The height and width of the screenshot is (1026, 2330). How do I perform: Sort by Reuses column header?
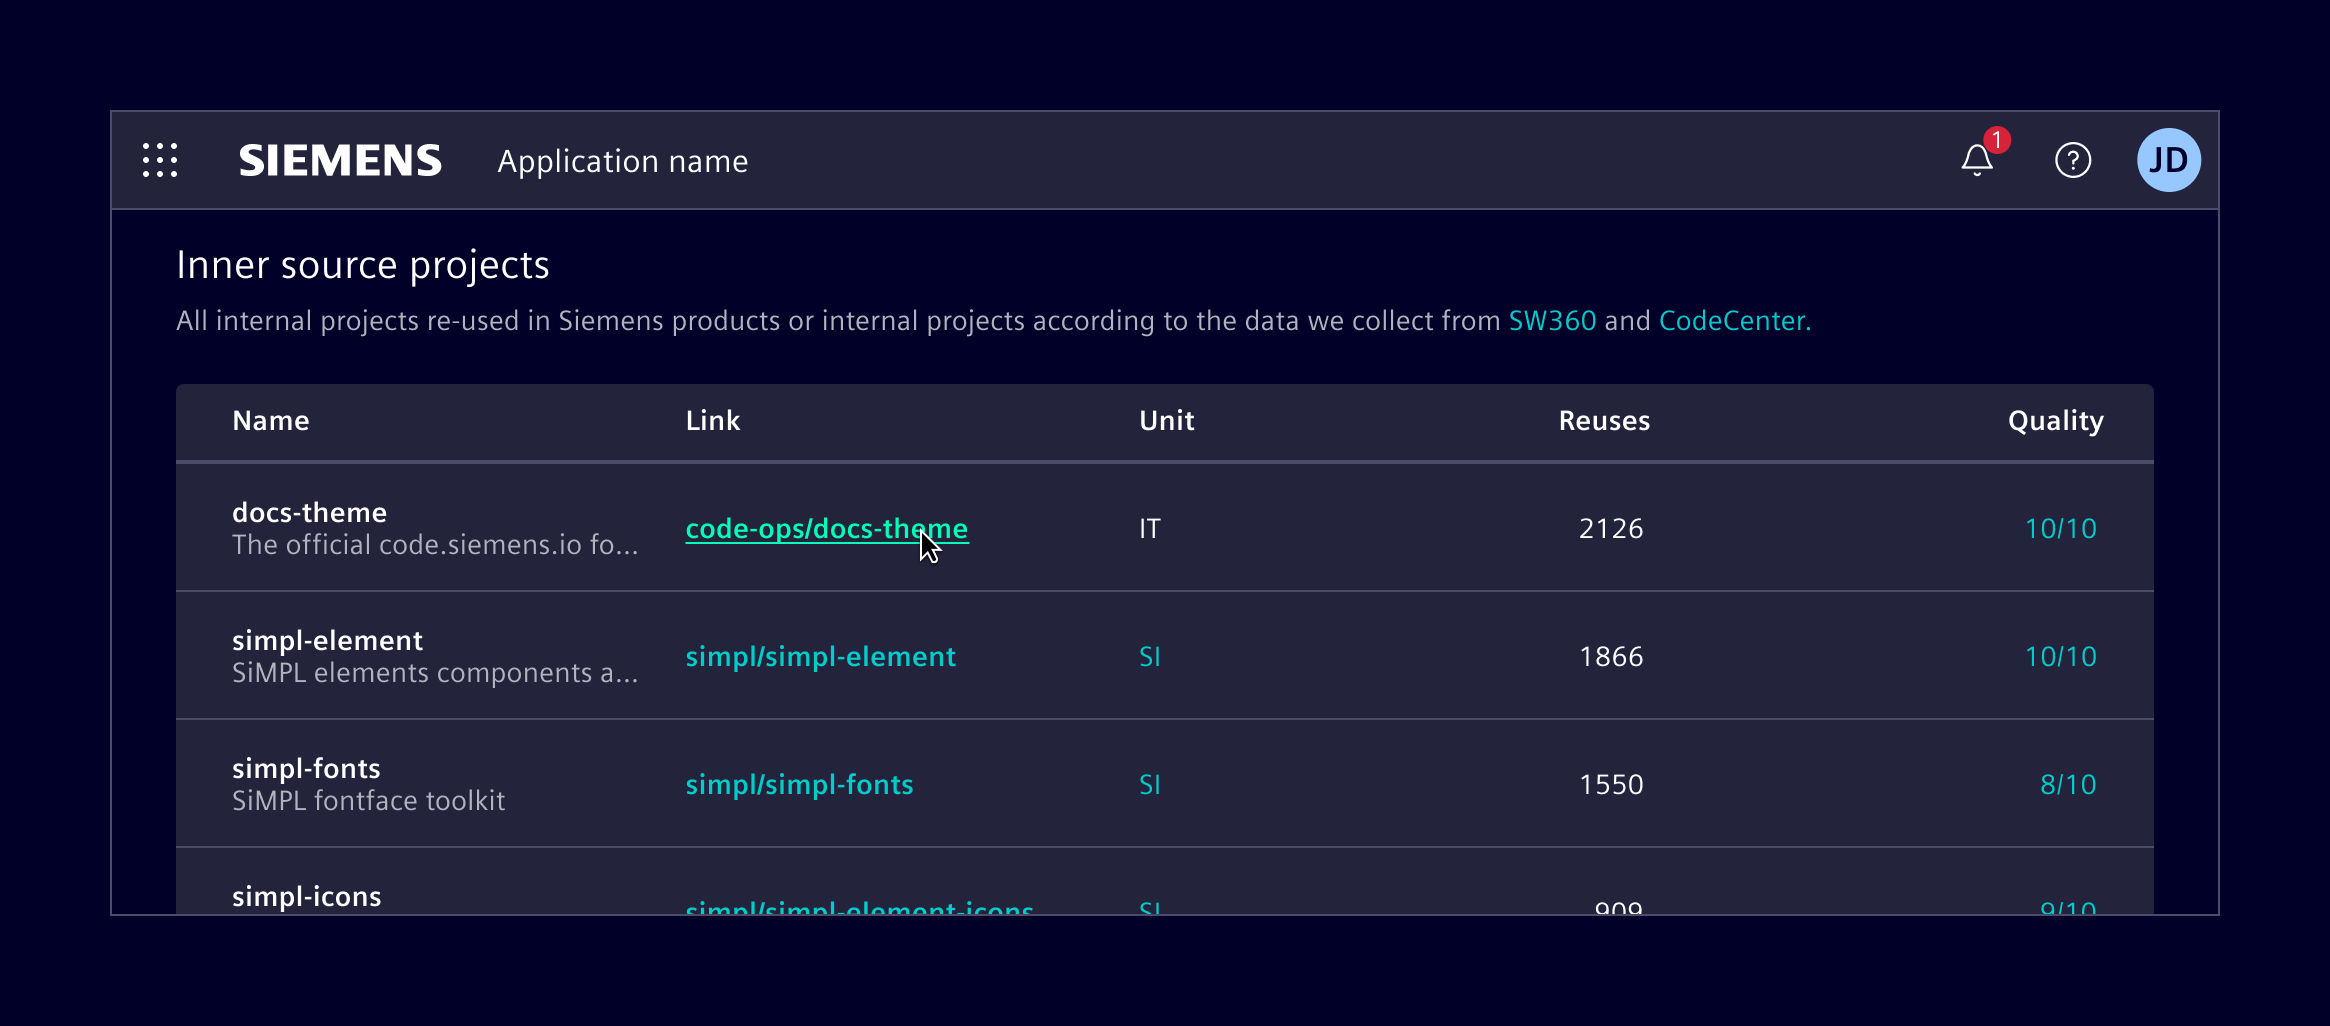[1604, 421]
